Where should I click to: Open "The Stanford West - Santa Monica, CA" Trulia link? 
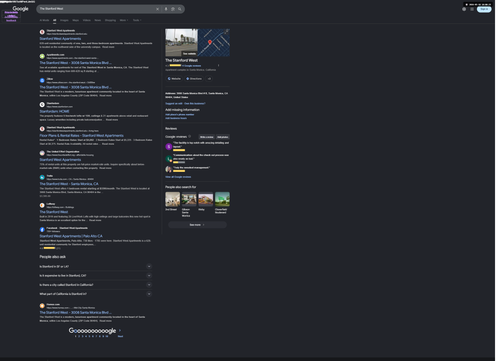click(x=69, y=184)
